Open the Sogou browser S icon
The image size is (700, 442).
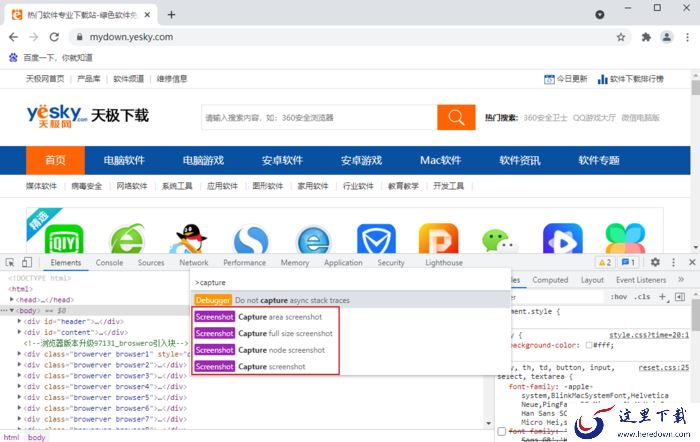tap(252, 239)
